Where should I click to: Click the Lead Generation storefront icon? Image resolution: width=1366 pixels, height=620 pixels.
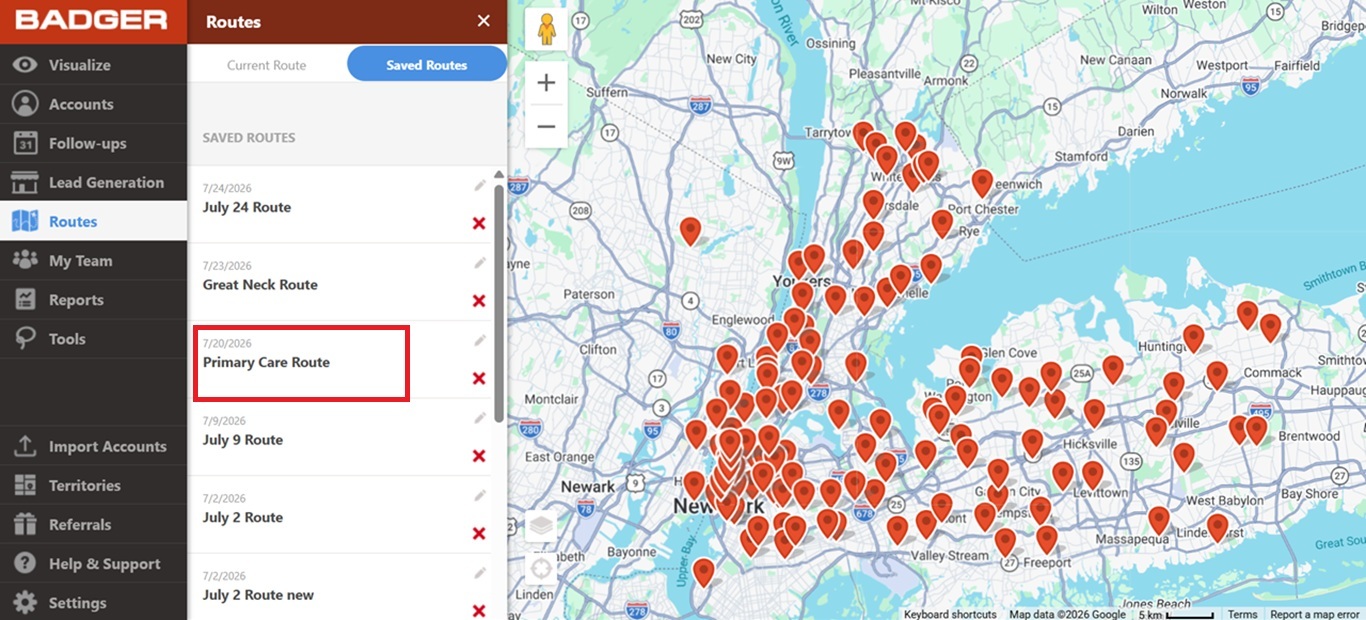click(25, 182)
